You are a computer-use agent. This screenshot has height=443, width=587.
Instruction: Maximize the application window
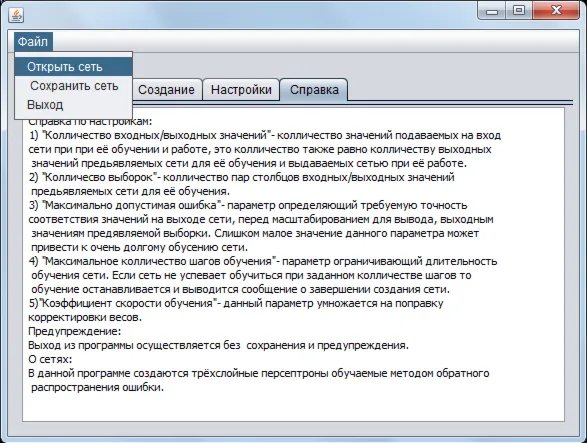pyautogui.click(x=519, y=11)
